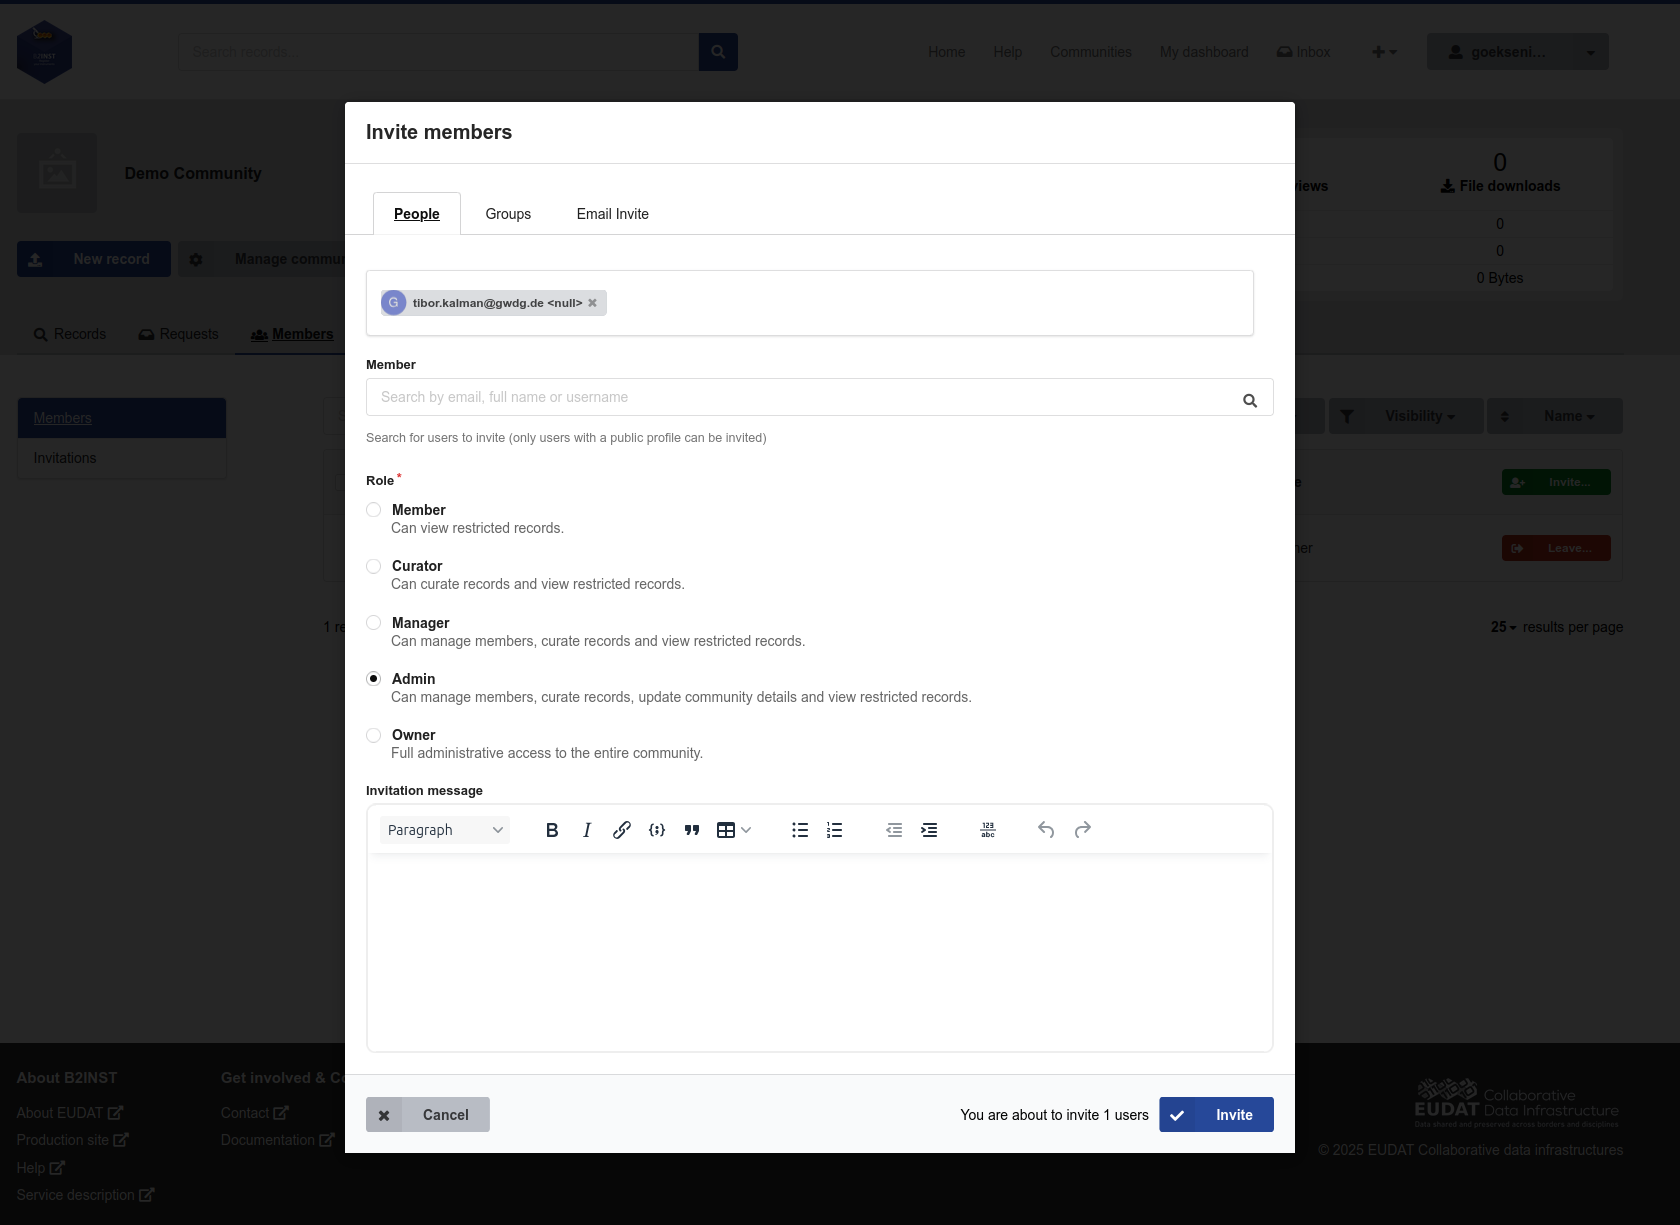Switch to the People tab

pyautogui.click(x=417, y=214)
